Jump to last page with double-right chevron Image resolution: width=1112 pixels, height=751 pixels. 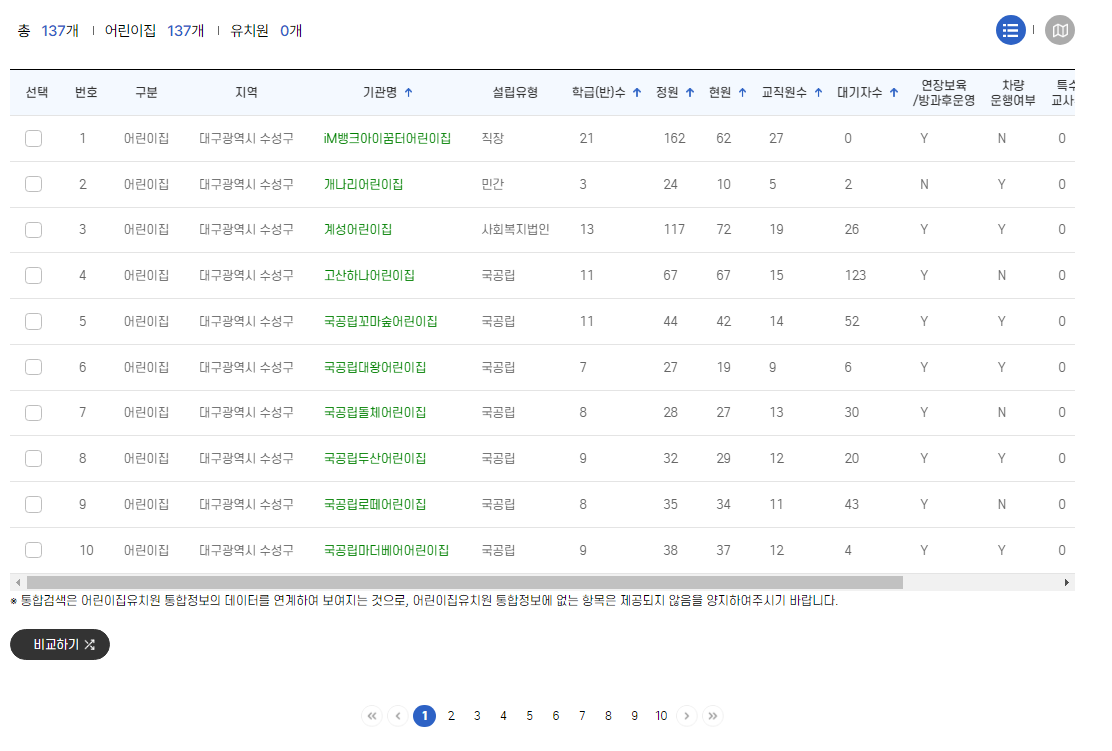pyautogui.click(x=713, y=715)
